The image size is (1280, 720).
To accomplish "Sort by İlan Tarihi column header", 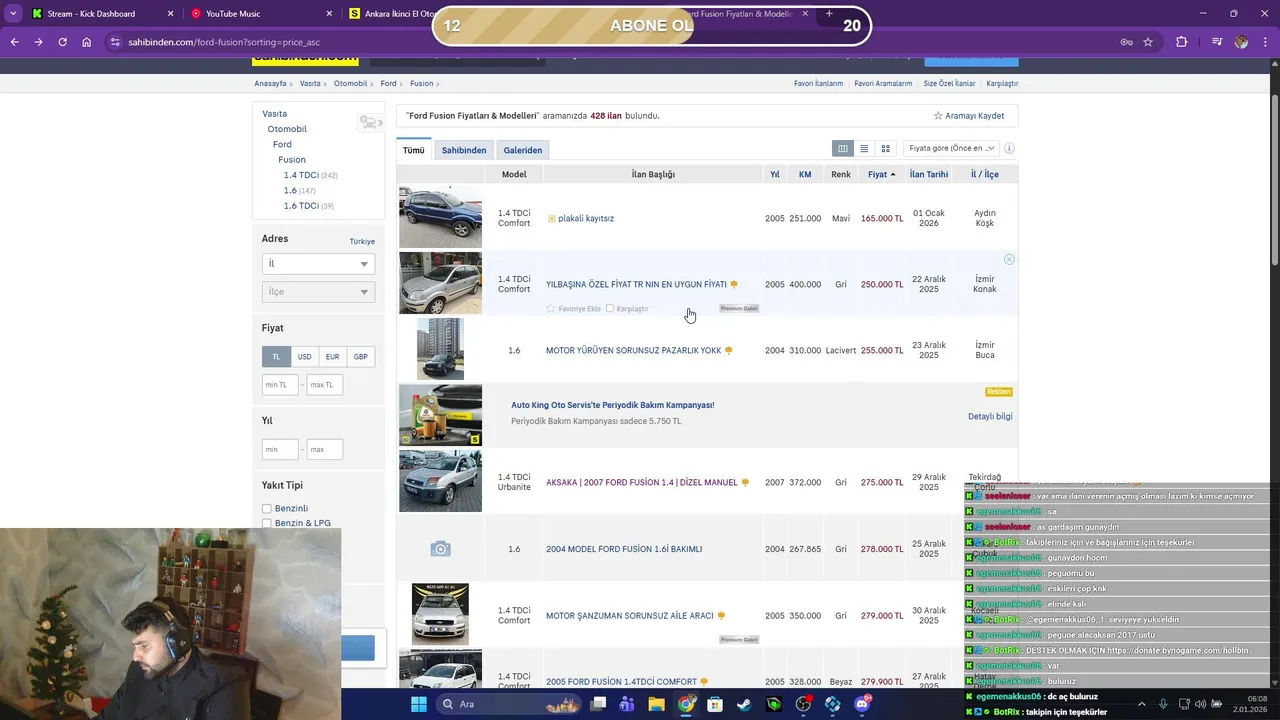I will pos(929,174).
